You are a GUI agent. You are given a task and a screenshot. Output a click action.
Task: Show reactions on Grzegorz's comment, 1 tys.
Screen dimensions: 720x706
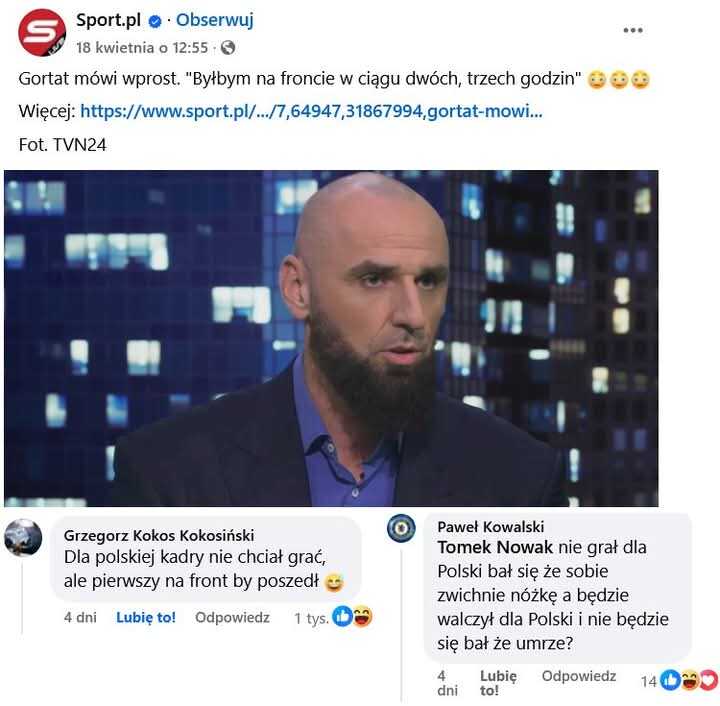(333, 617)
